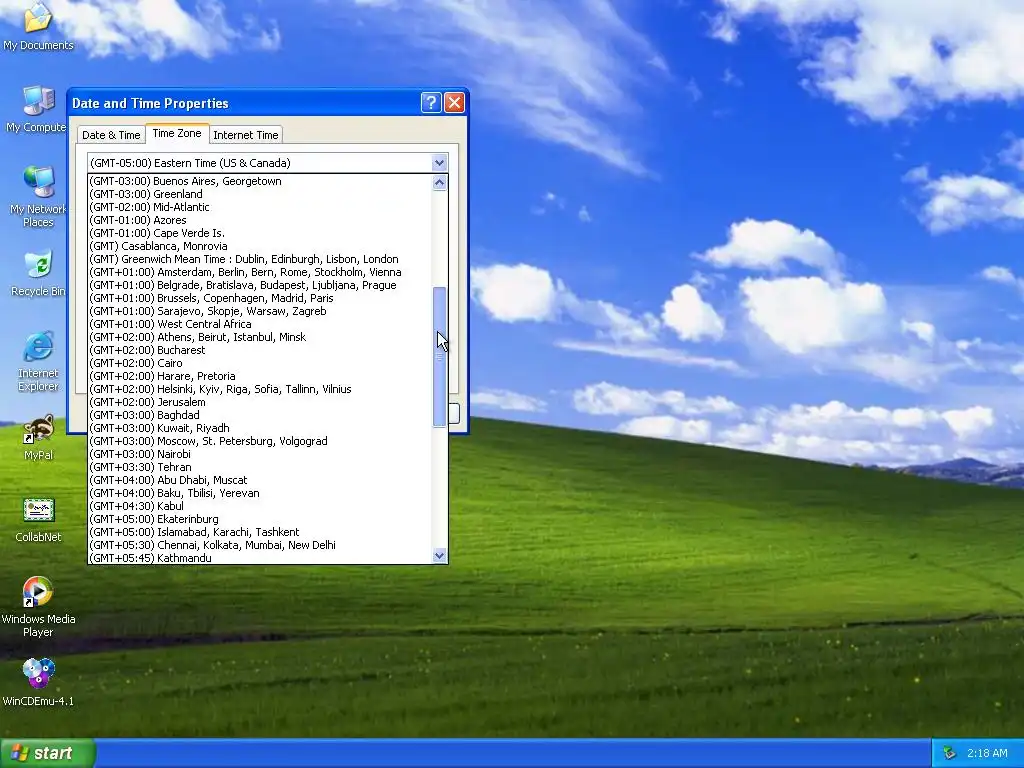Select Athens, Beirut, Istanbul, Minsk
This screenshot has width=1024, height=768.
pyautogui.click(x=260, y=337)
